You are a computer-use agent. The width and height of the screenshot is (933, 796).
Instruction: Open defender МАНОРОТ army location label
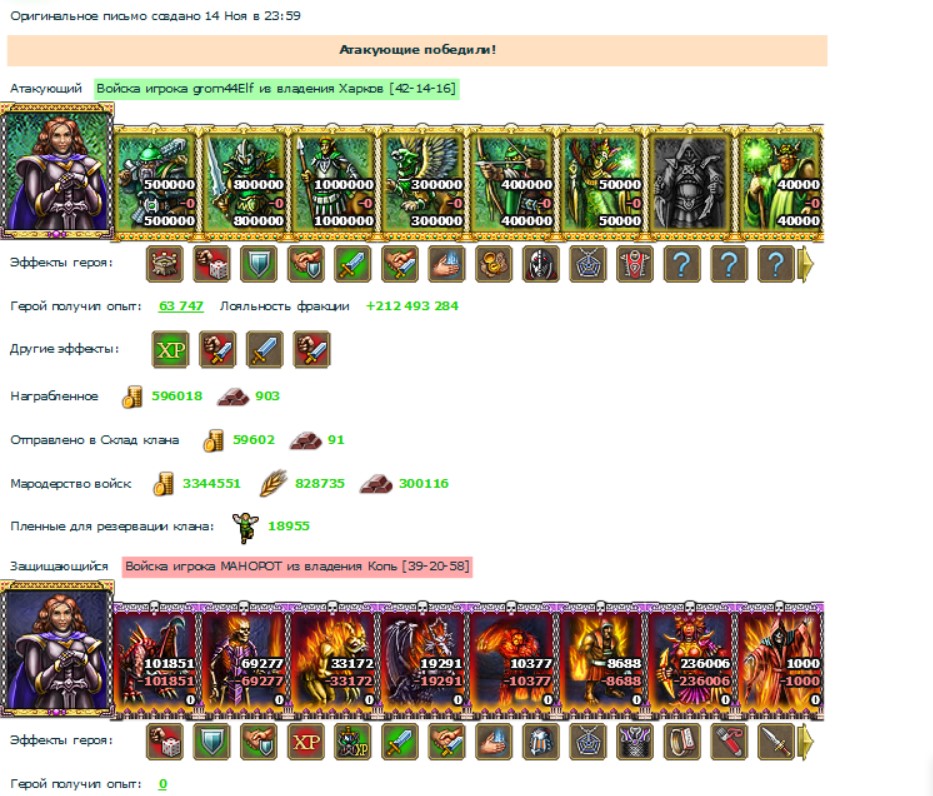297,566
